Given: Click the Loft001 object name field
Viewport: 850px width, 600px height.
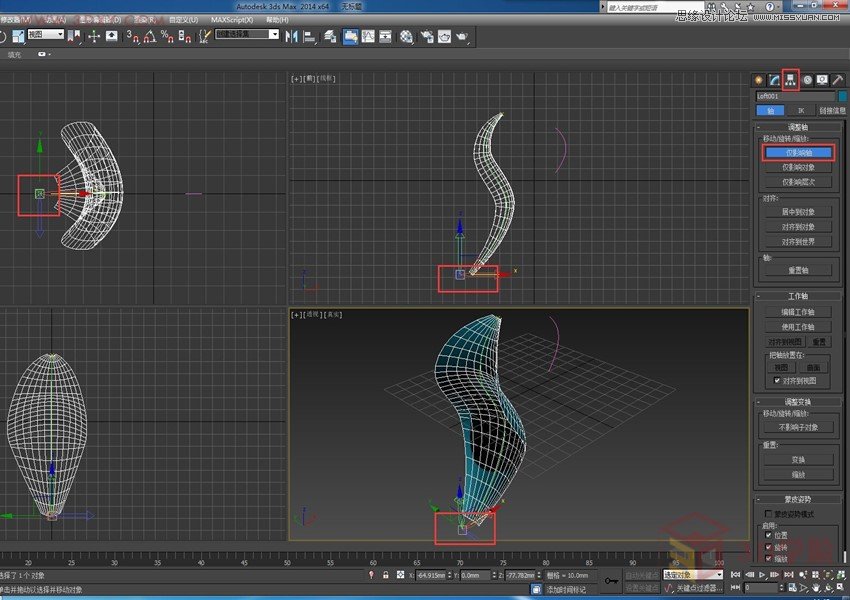Looking at the screenshot, I should [796, 96].
